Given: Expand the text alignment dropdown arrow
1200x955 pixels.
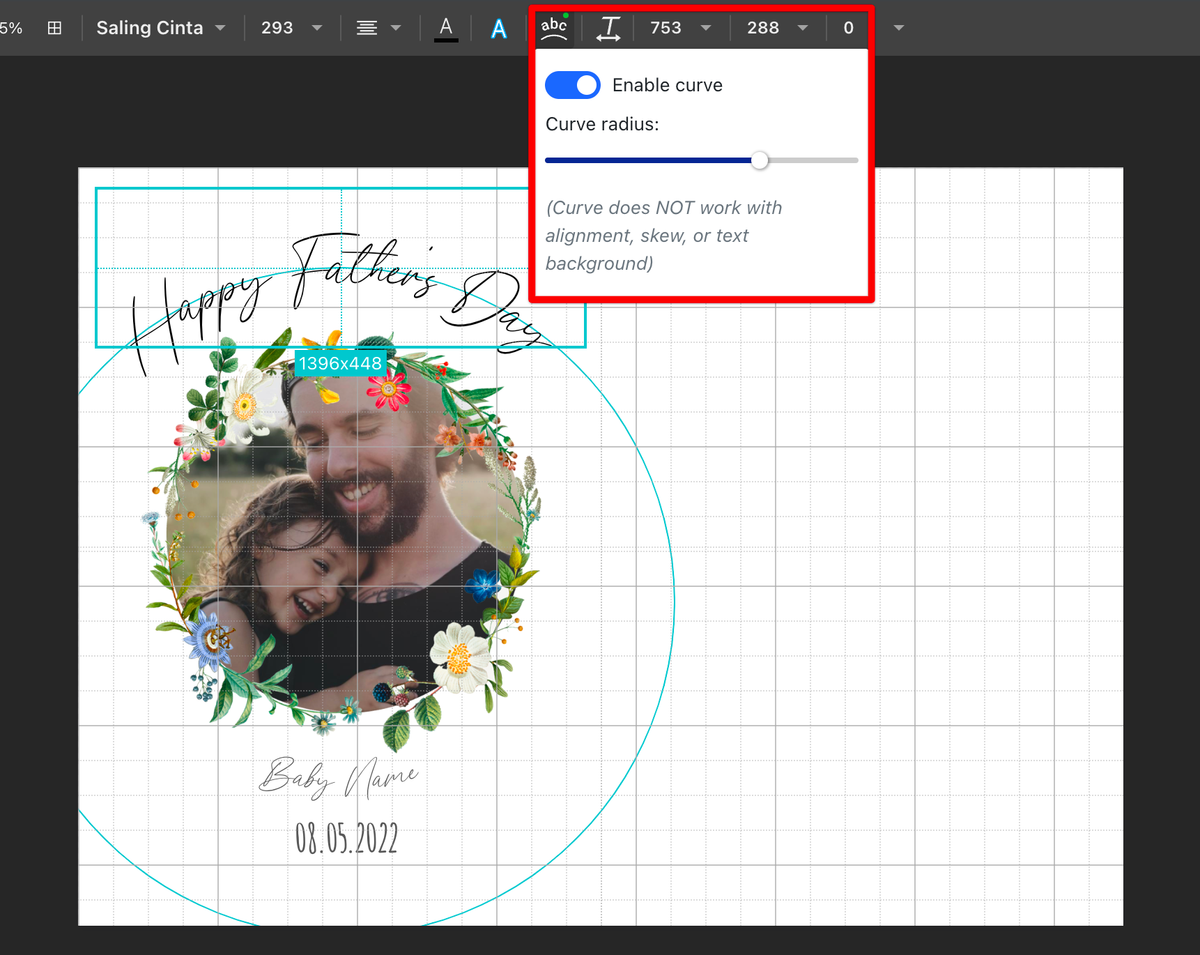Looking at the screenshot, I should (x=396, y=28).
